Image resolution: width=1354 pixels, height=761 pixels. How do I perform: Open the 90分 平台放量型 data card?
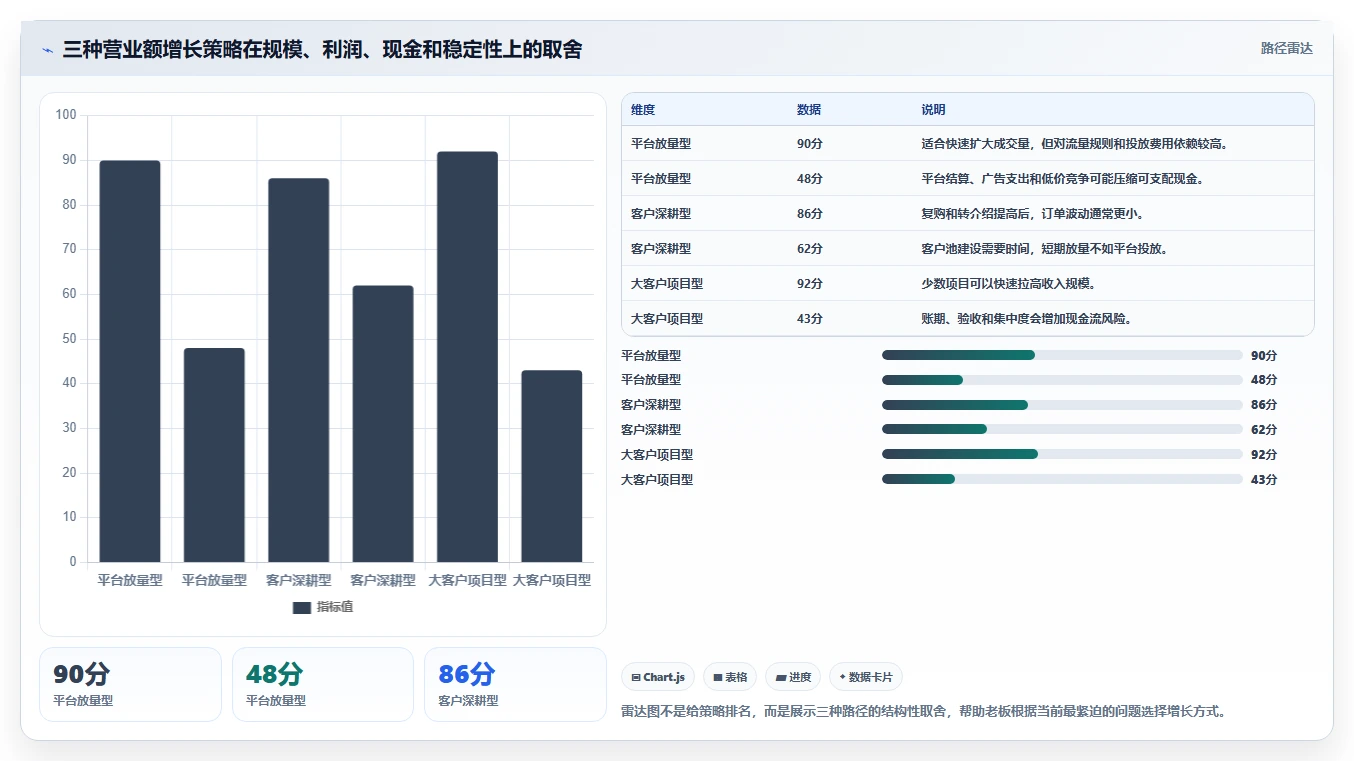130,684
